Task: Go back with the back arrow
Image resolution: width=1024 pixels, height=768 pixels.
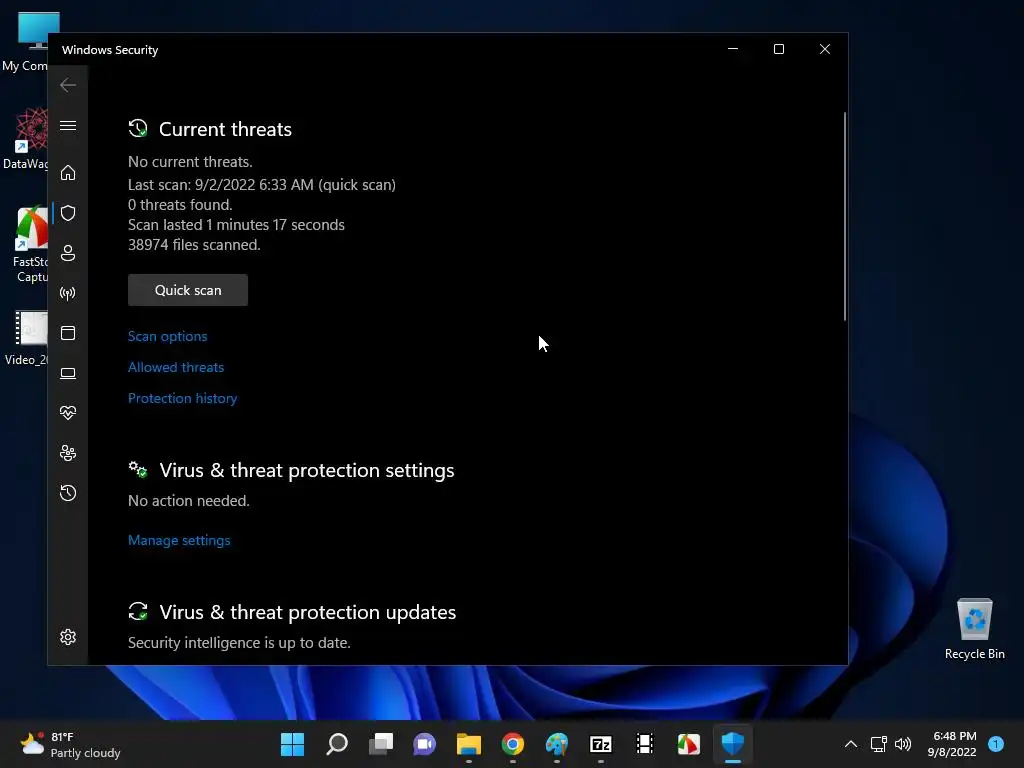Action: tap(68, 85)
